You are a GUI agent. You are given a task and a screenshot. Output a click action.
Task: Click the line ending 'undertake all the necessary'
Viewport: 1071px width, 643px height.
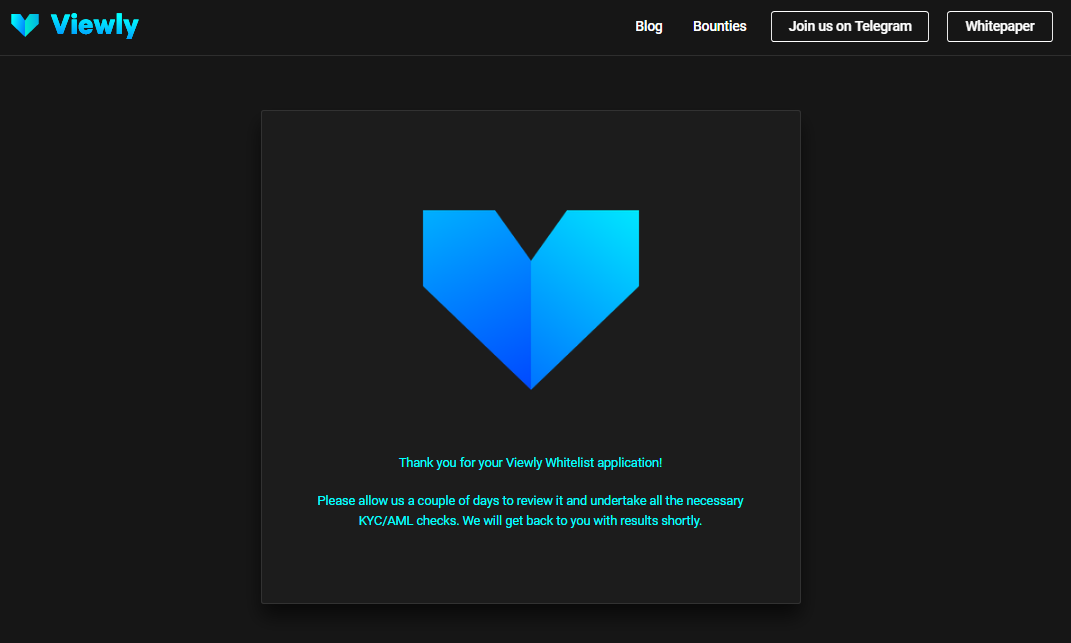click(x=531, y=501)
